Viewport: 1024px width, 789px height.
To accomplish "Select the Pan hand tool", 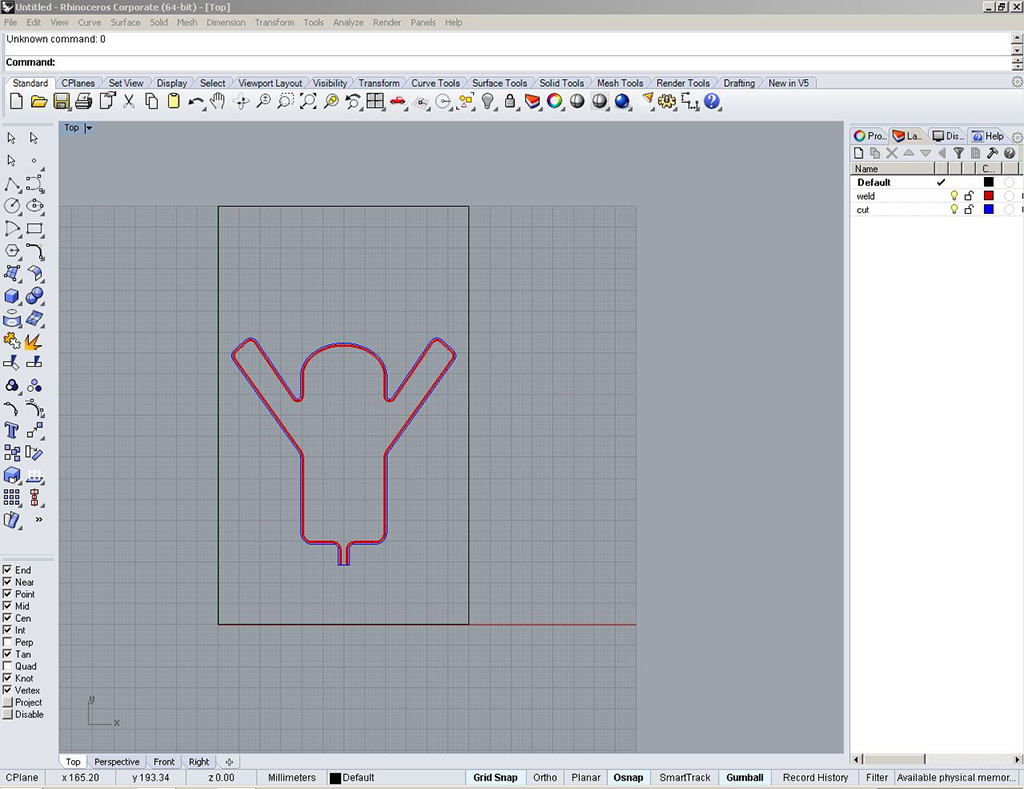I will (217, 101).
